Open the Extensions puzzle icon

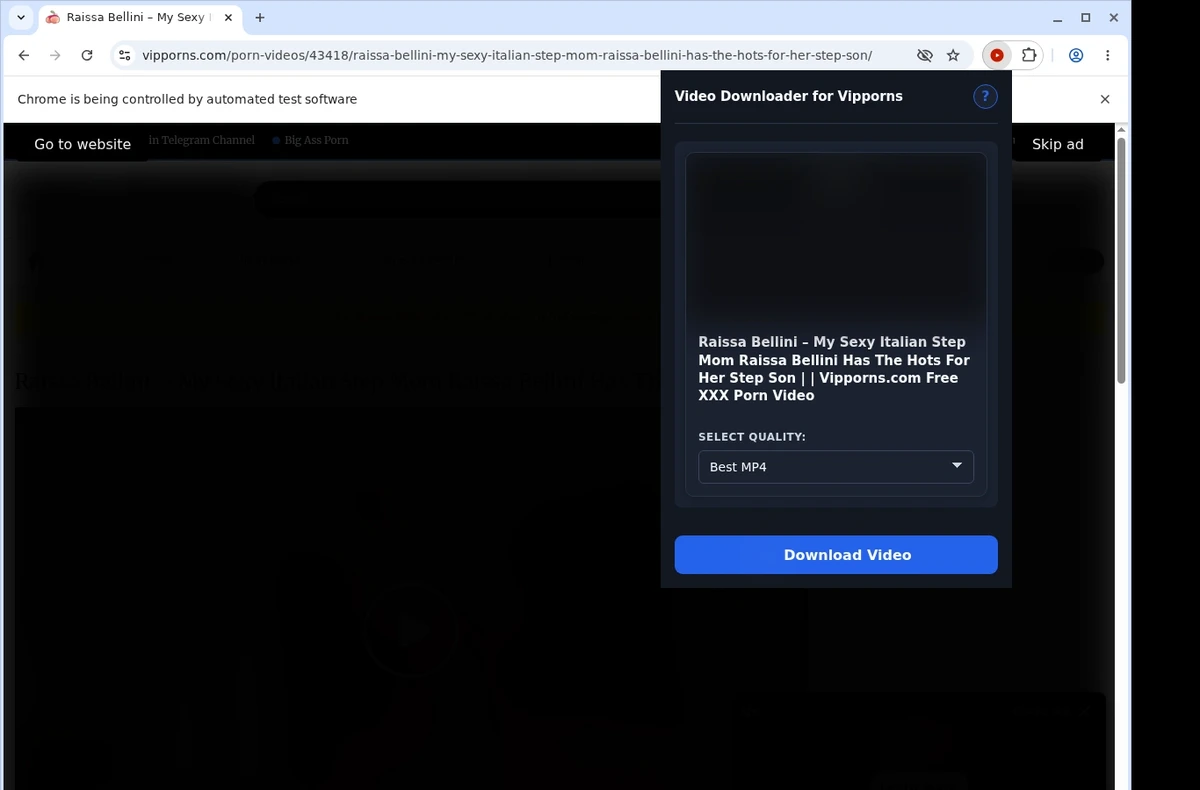click(x=1029, y=56)
